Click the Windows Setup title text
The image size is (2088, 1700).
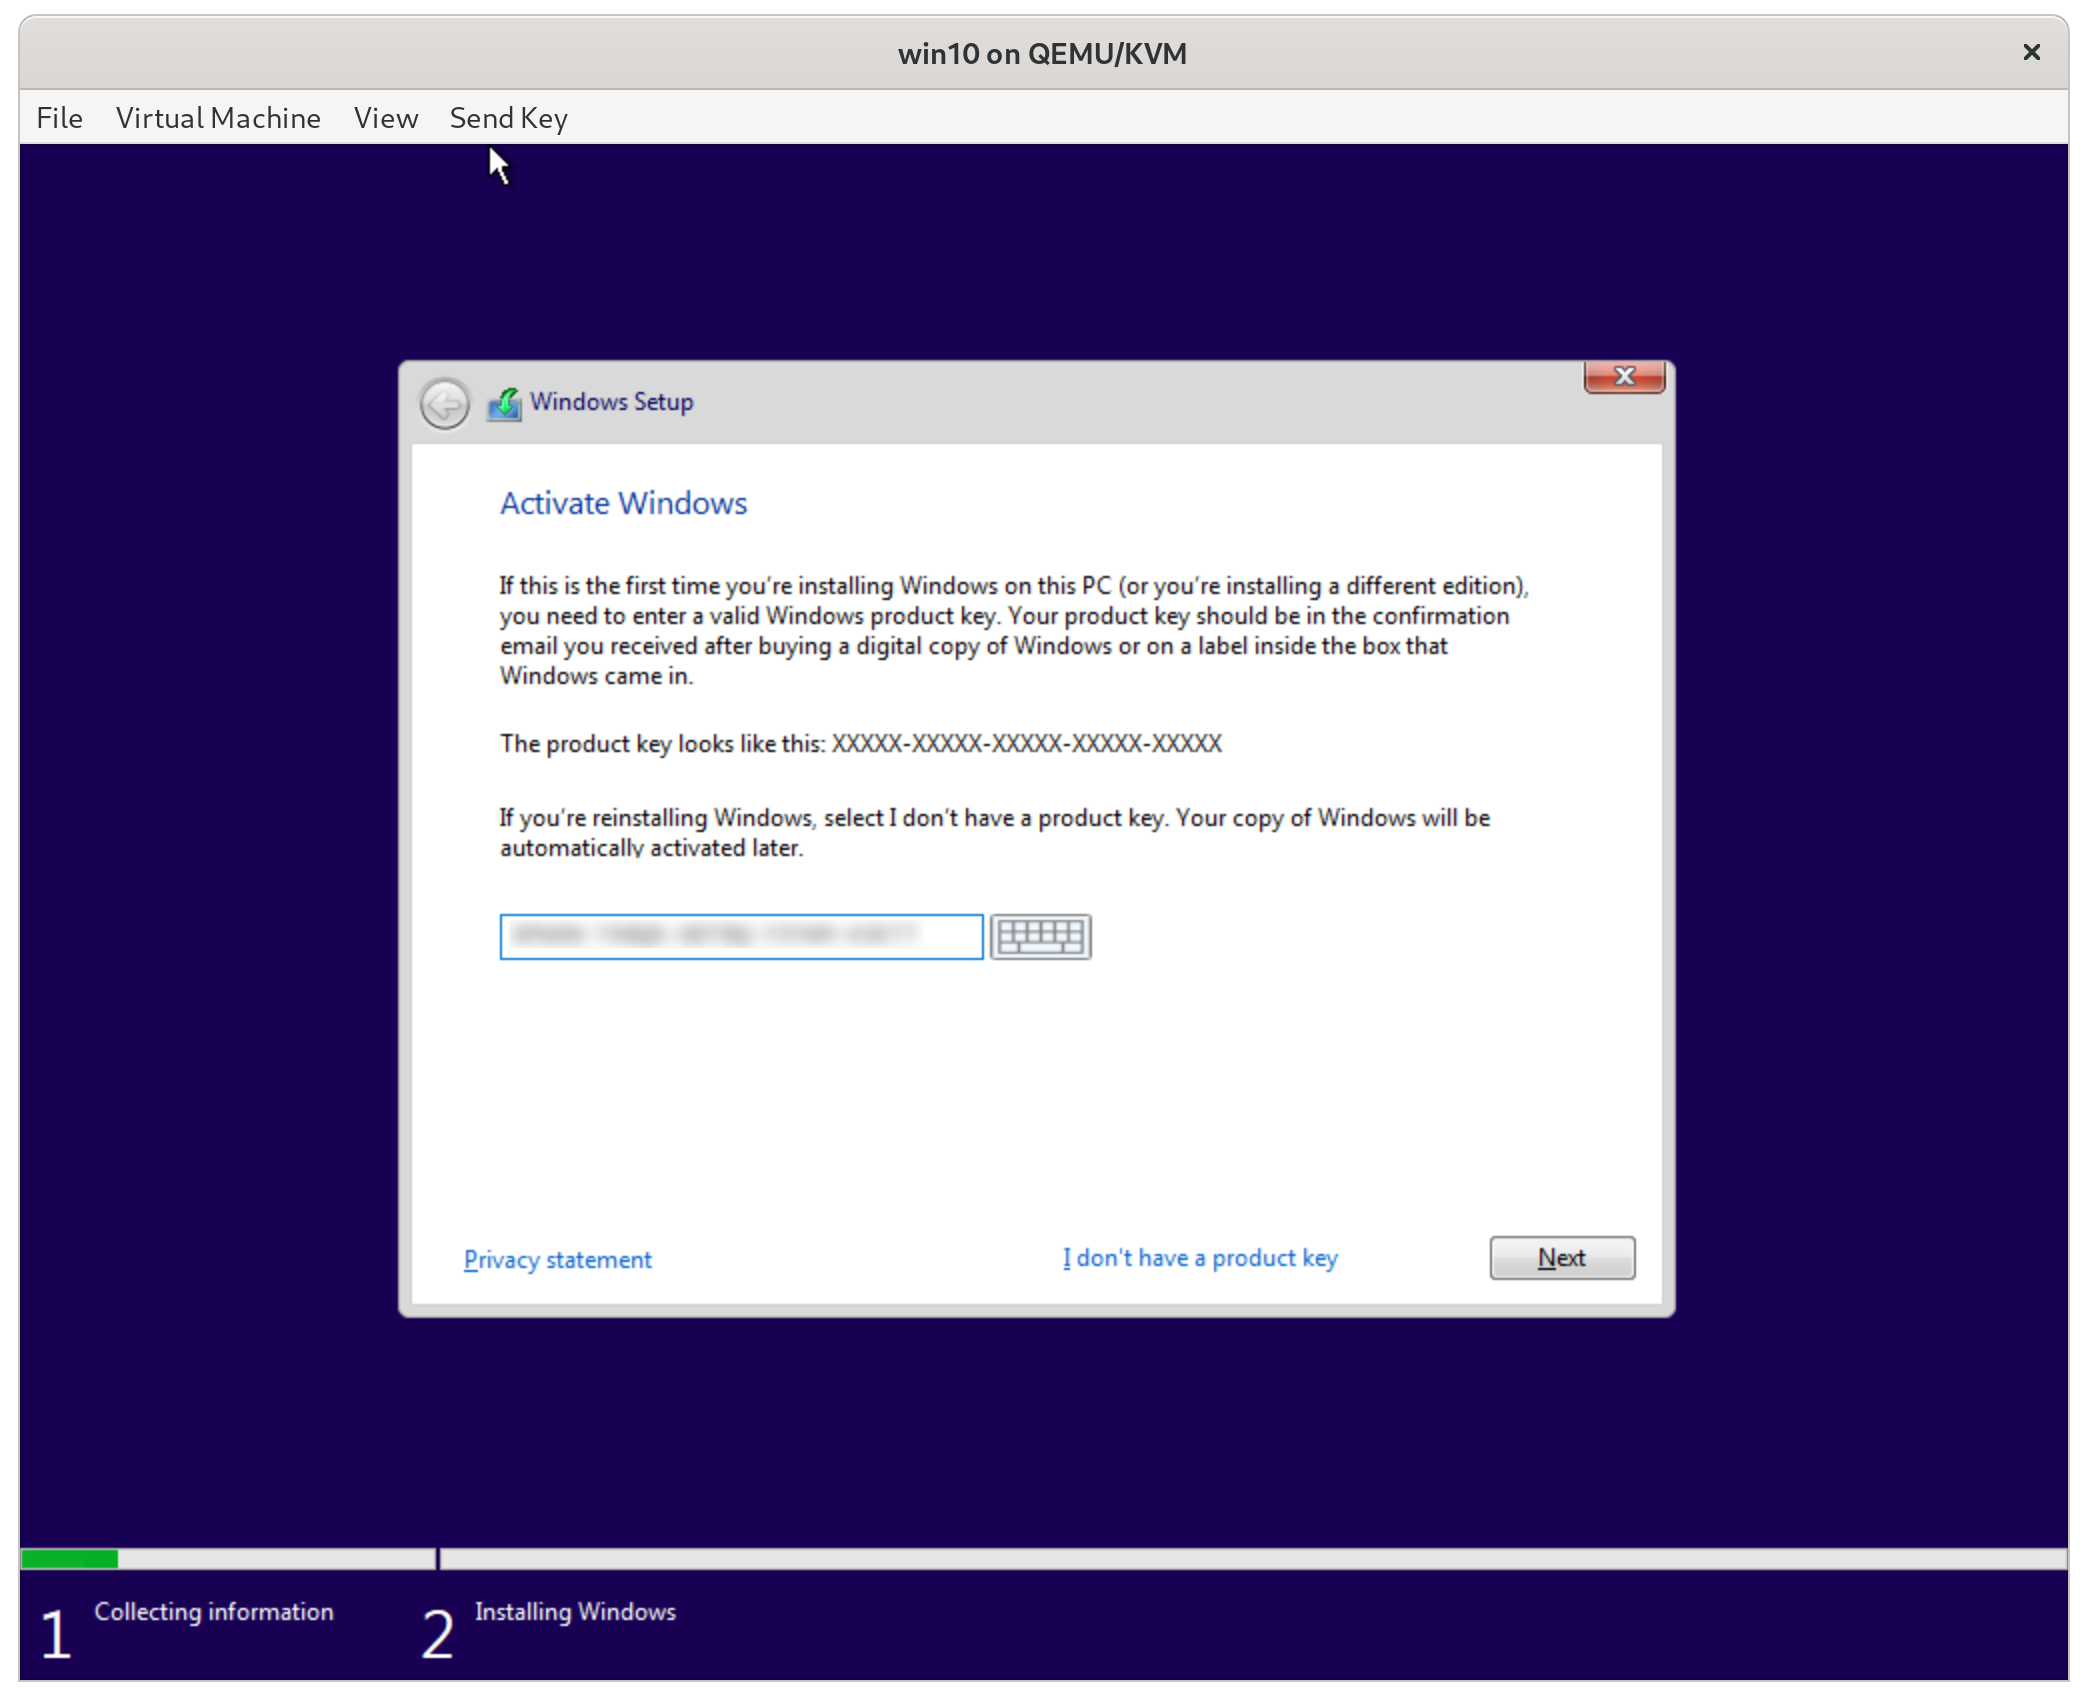coord(610,402)
